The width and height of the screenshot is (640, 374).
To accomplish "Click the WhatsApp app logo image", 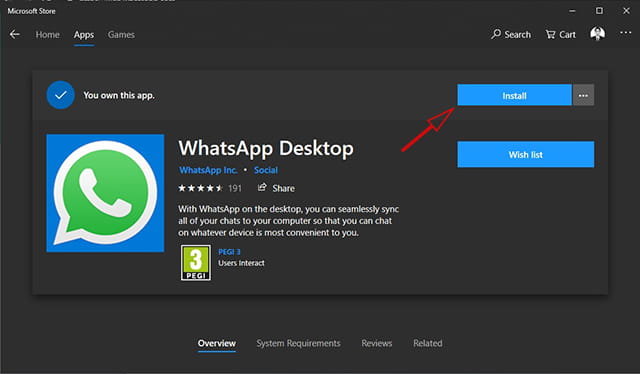I will [x=105, y=193].
